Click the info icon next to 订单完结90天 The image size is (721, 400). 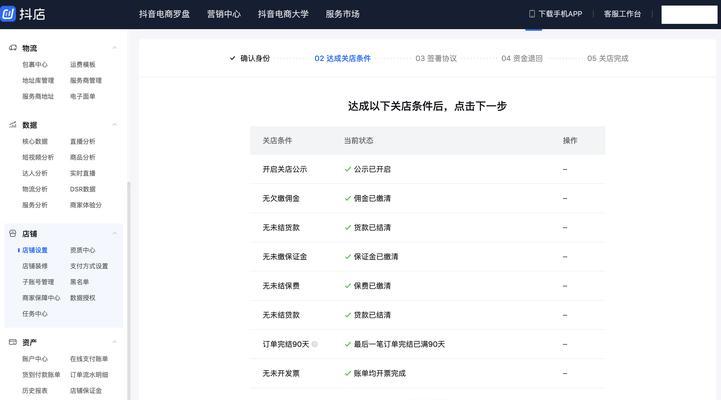tap(315, 344)
